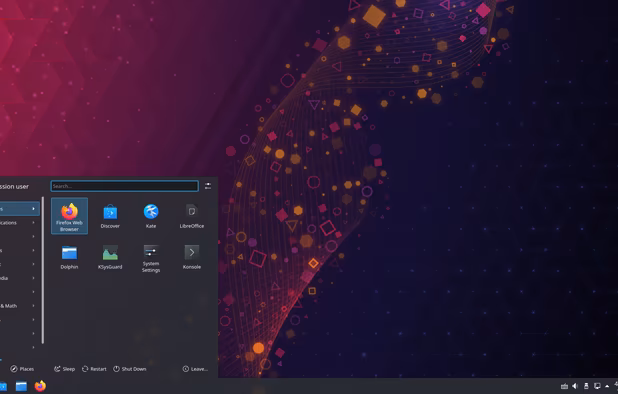Click the launcher category list scrollbar

43,270
